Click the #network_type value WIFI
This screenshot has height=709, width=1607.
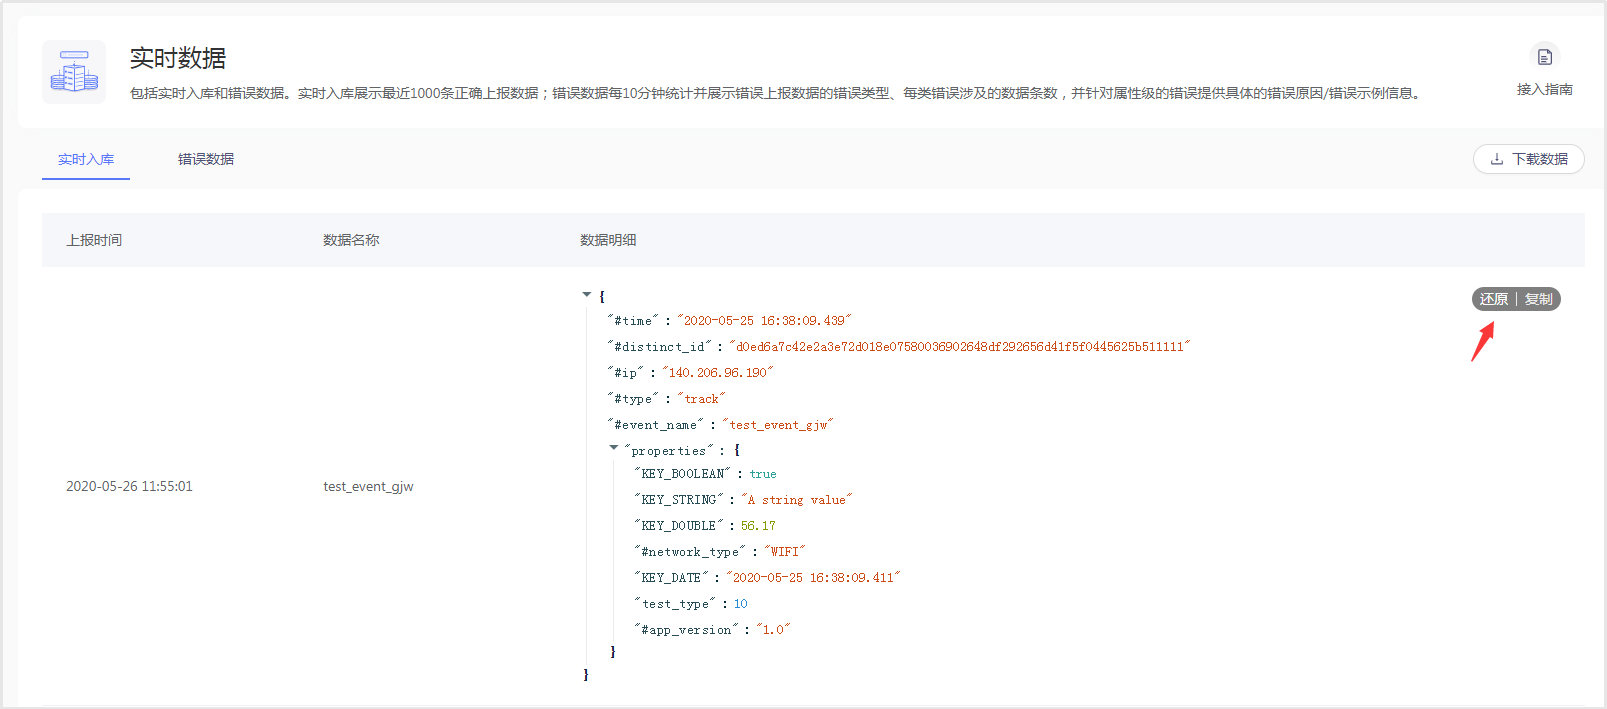[x=785, y=552]
